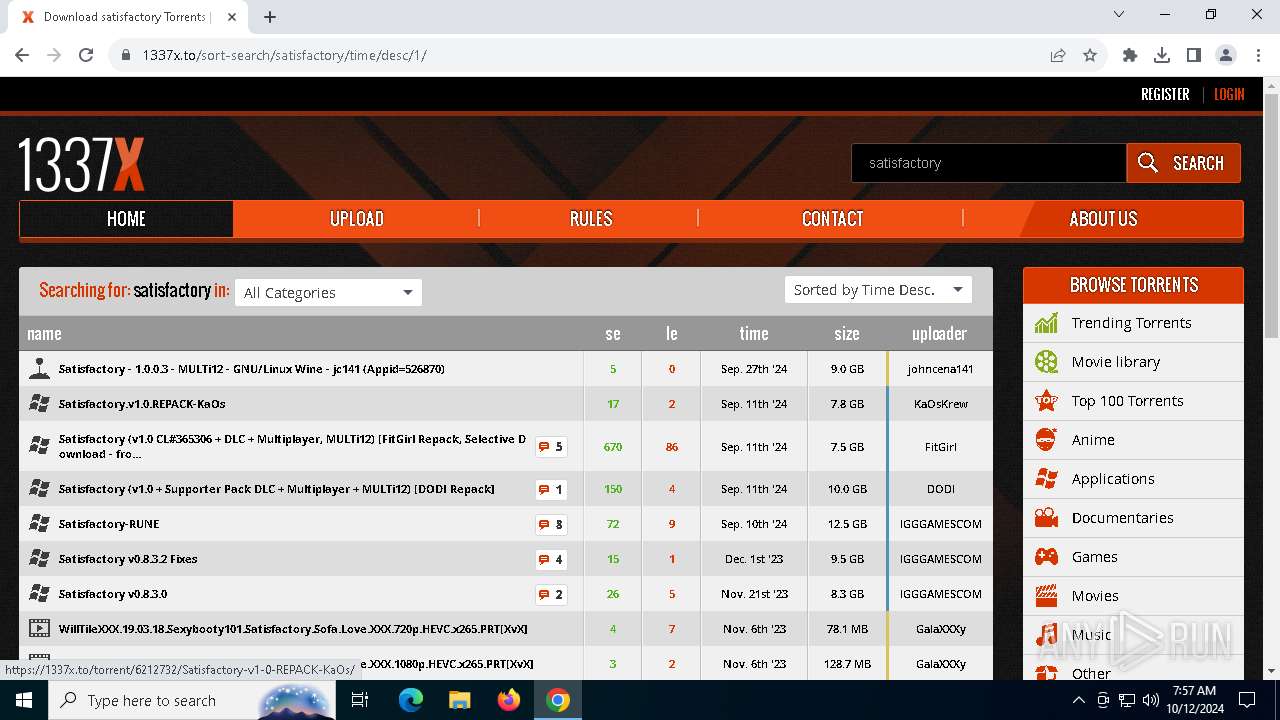The image size is (1280, 720).
Task: Sort results by the se column header
Action: tap(613, 334)
